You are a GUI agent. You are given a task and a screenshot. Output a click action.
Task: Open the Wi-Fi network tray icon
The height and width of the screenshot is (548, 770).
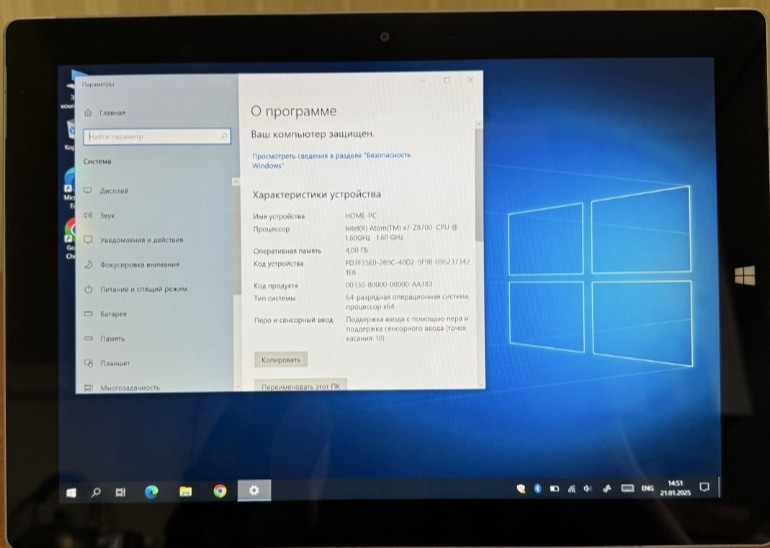point(571,489)
